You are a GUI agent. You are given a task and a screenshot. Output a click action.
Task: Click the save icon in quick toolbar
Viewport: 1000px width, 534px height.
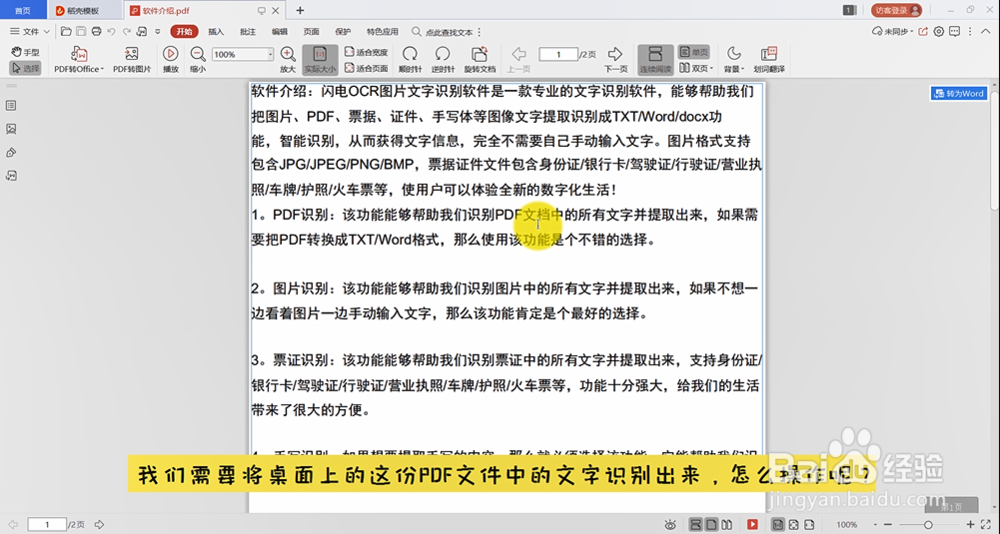(81, 31)
